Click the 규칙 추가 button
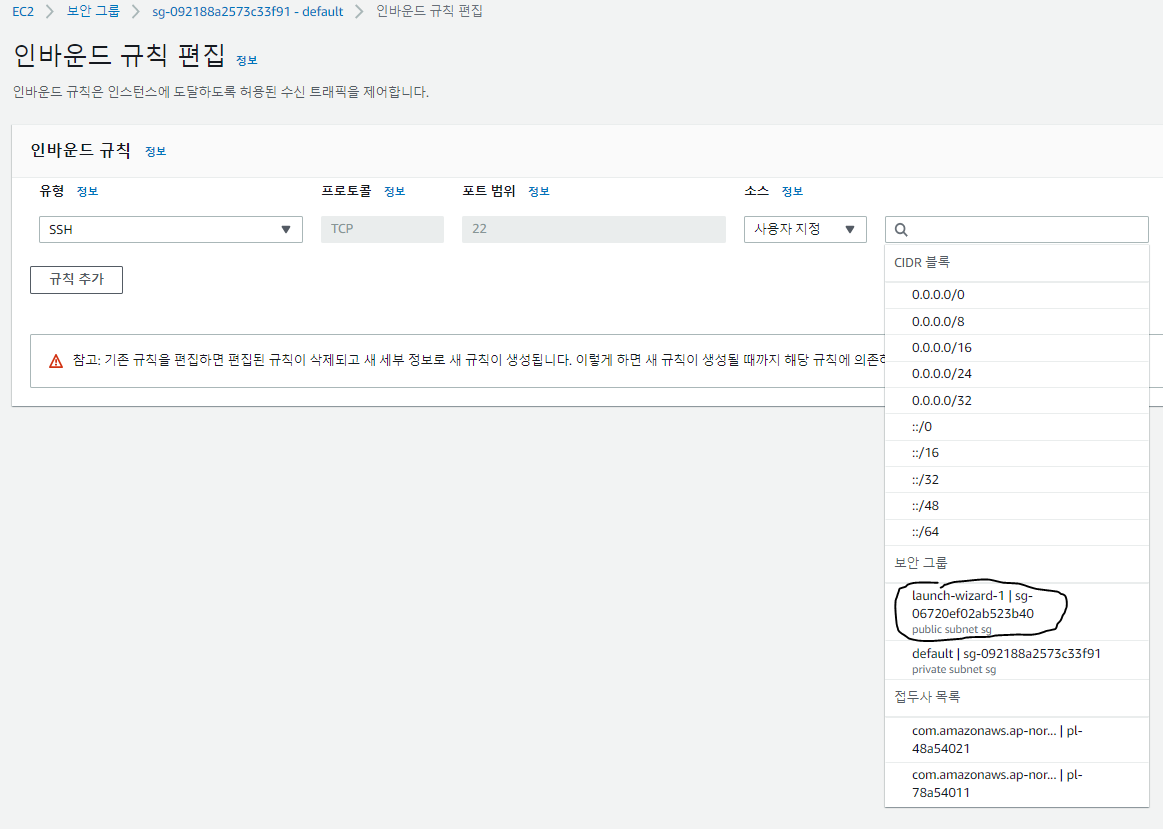1163x829 pixels. click(x=76, y=279)
